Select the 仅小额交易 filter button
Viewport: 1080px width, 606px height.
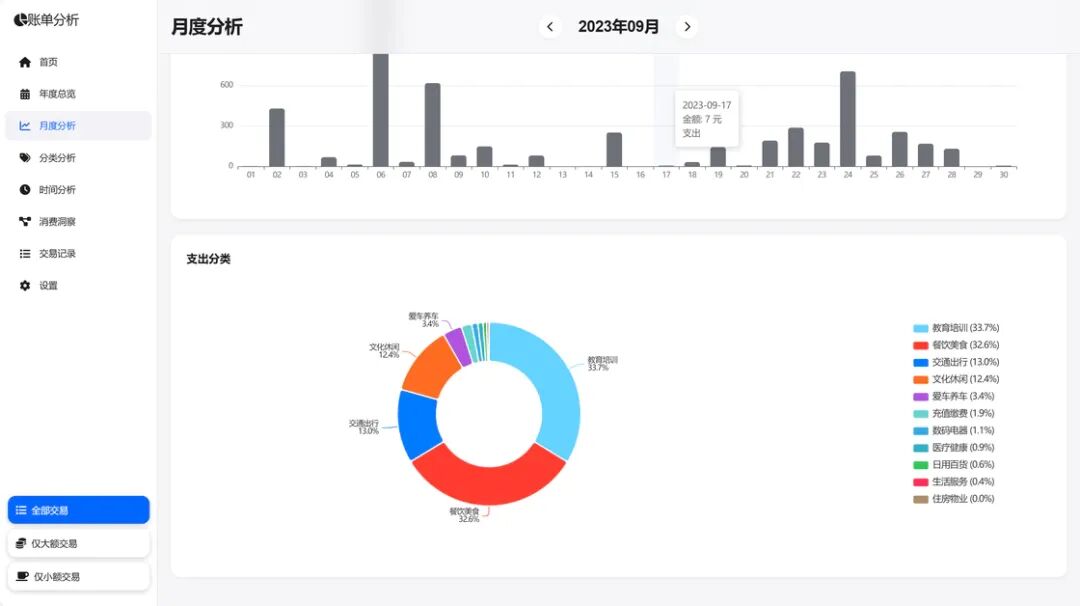(79, 576)
